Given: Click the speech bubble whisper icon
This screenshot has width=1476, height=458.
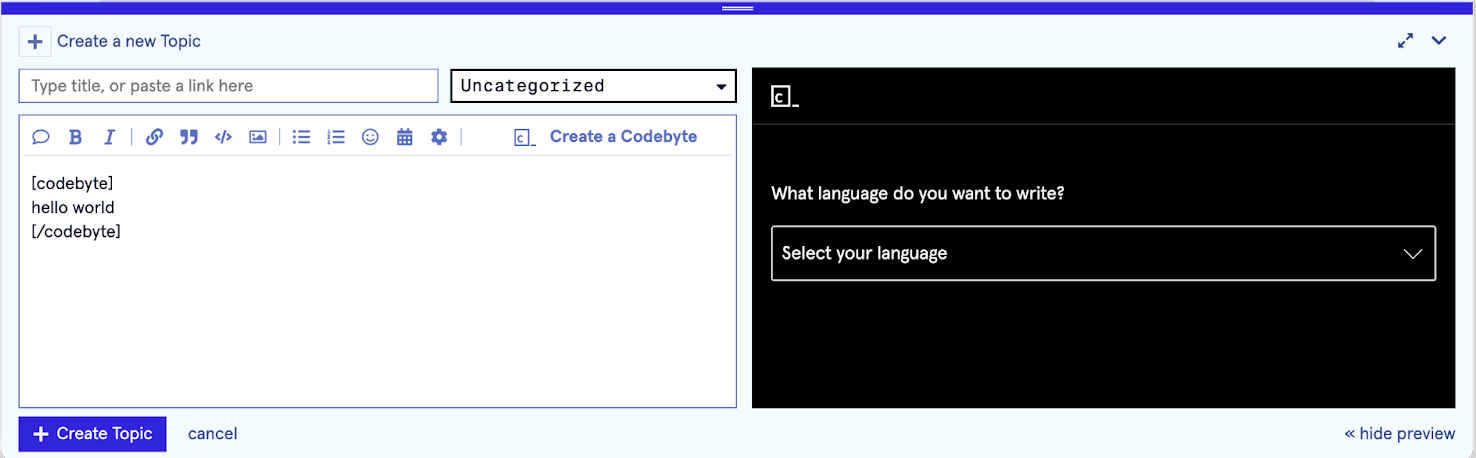Looking at the screenshot, I should pyautogui.click(x=41, y=137).
